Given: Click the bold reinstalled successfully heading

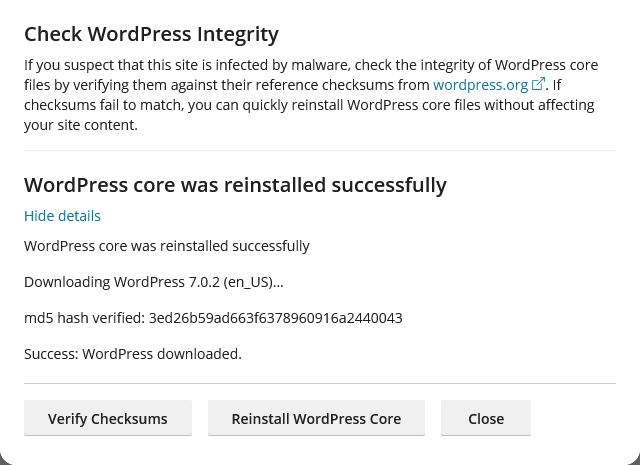Looking at the screenshot, I should (x=236, y=185).
